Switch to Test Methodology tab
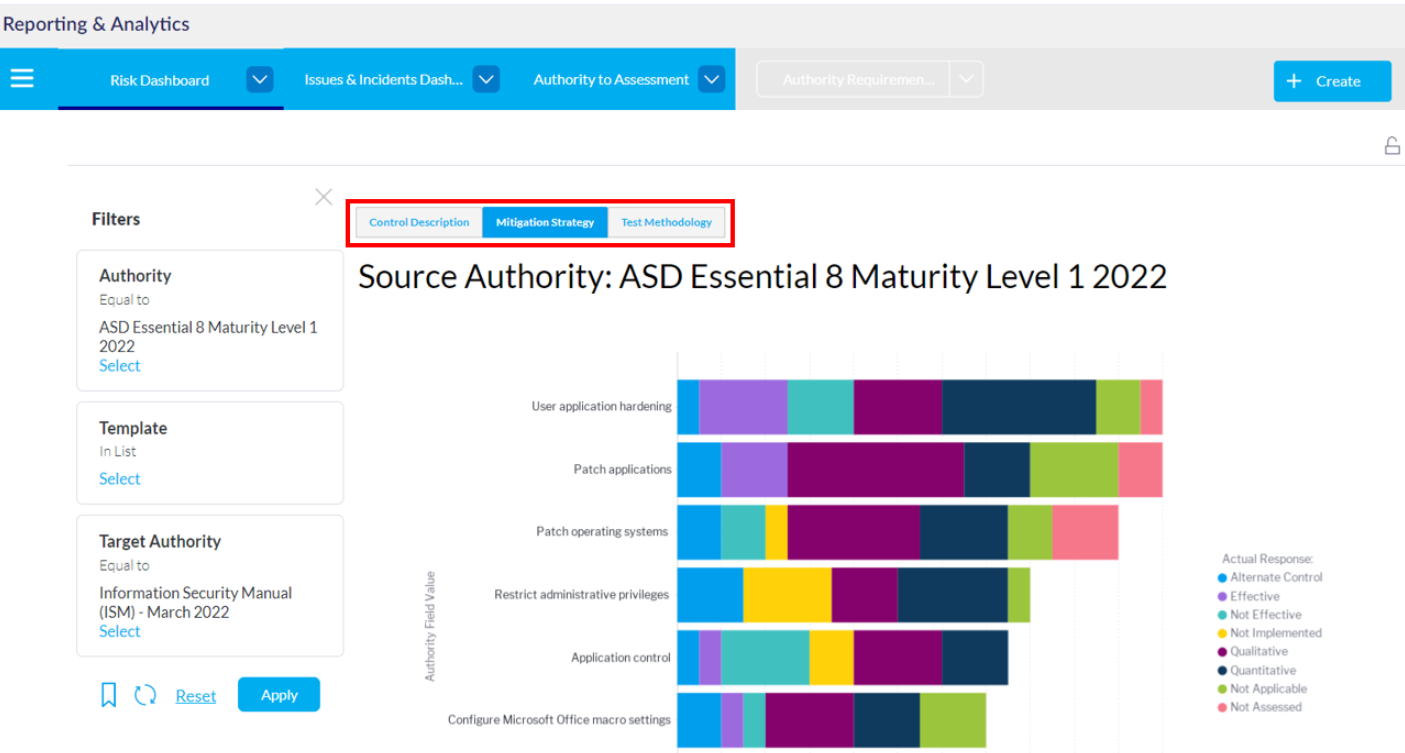 (666, 222)
